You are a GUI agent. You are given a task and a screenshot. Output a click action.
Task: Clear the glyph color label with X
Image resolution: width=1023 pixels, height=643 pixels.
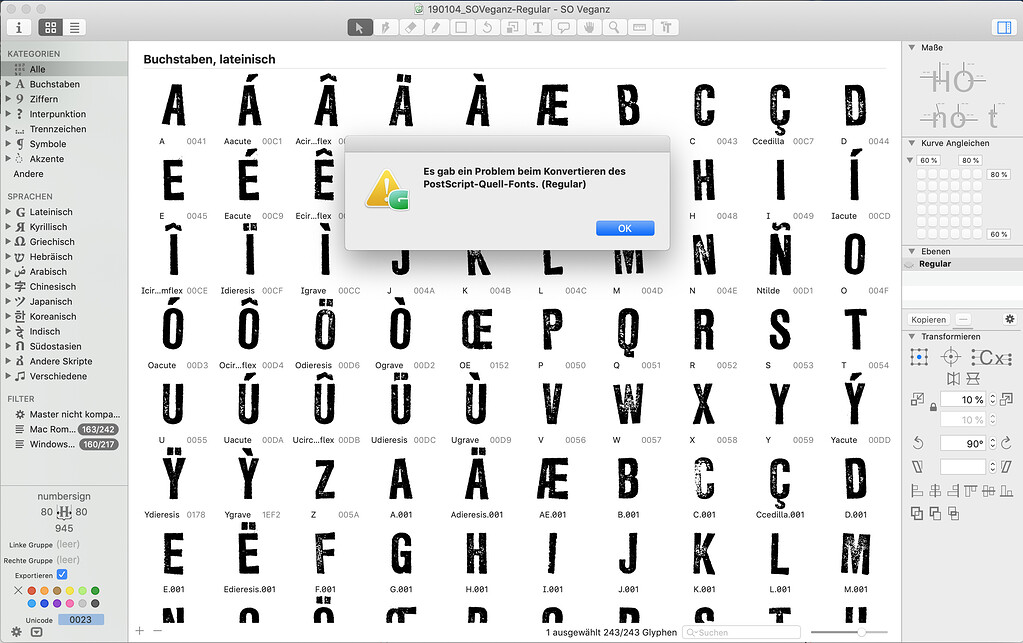(18, 591)
